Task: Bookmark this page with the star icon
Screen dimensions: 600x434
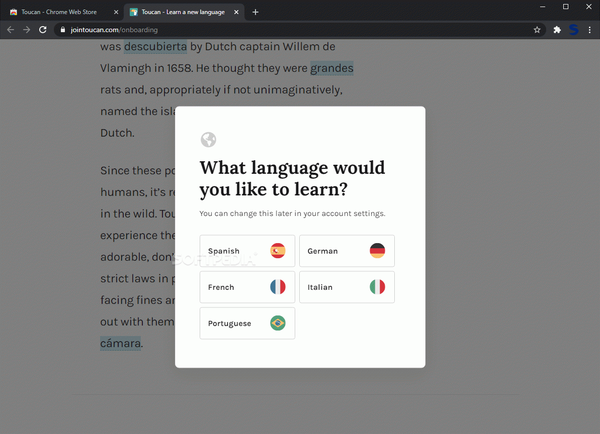Action: [x=537, y=30]
